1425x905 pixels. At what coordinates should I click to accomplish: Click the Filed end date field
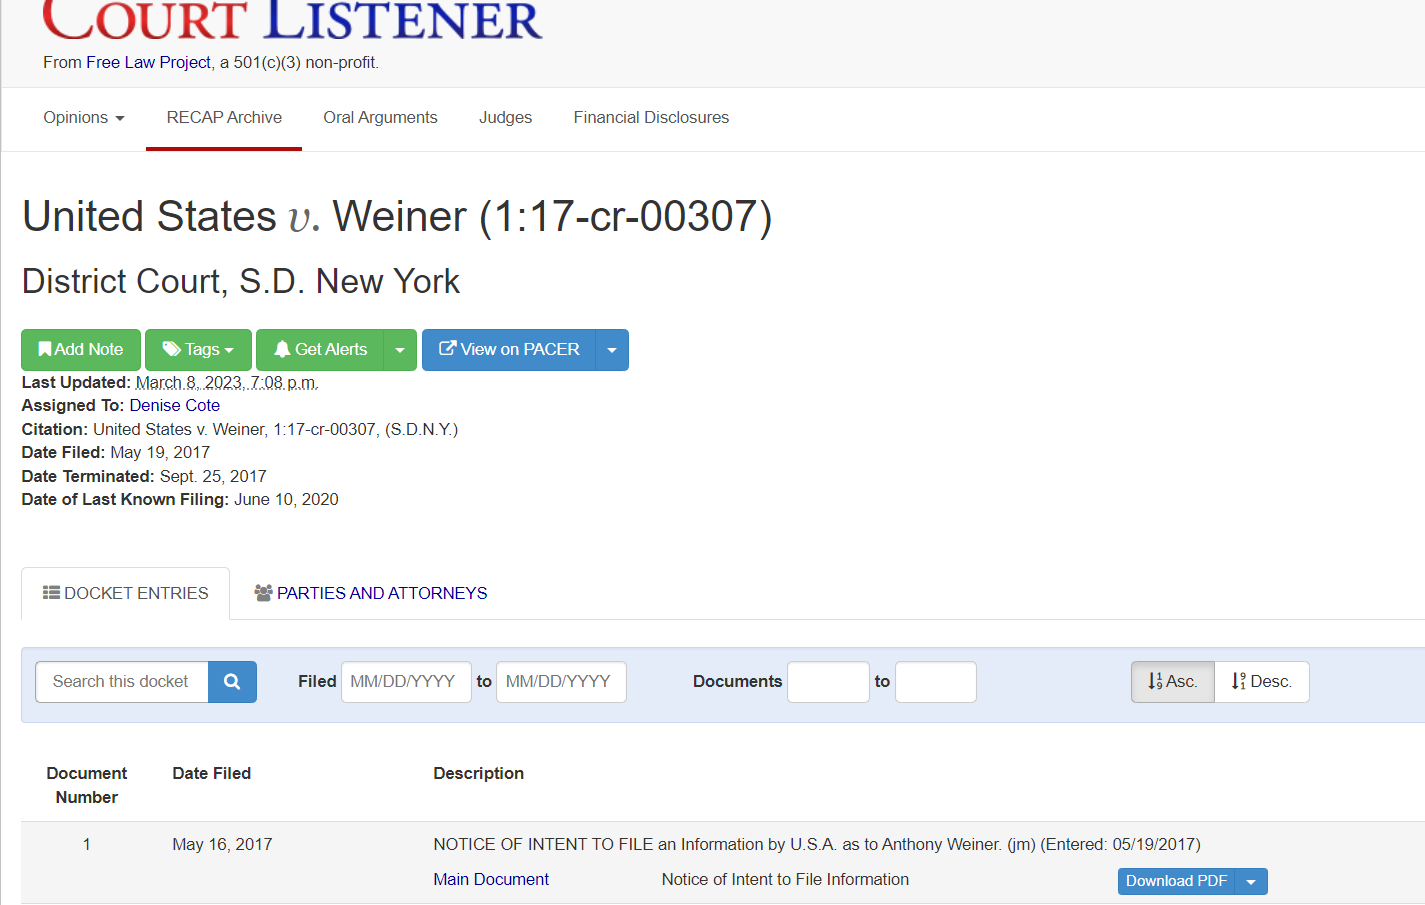561,682
